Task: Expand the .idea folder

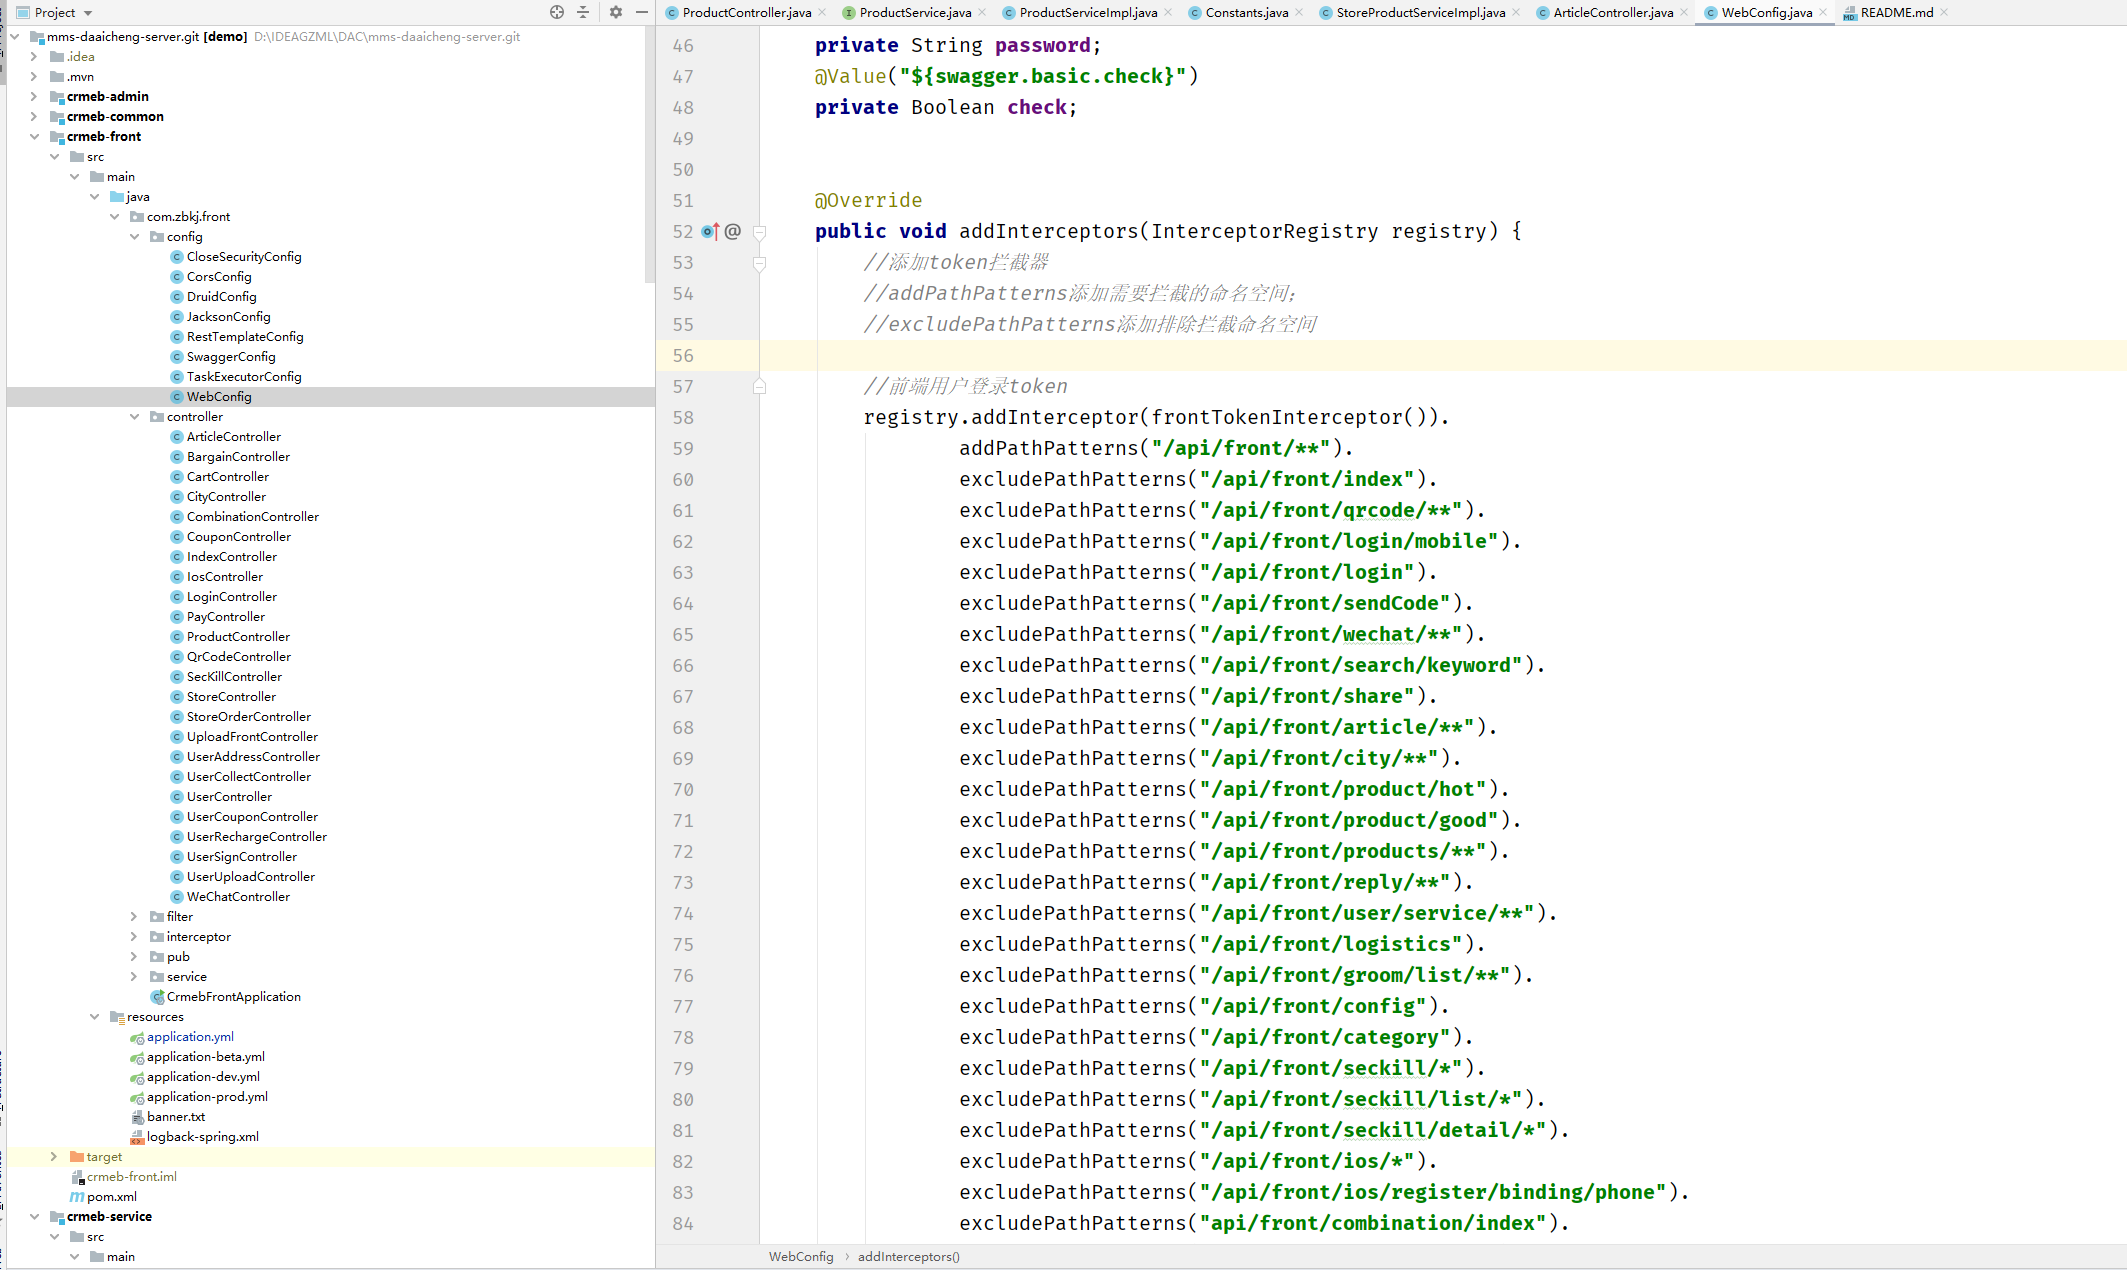Action: click(x=34, y=57)
